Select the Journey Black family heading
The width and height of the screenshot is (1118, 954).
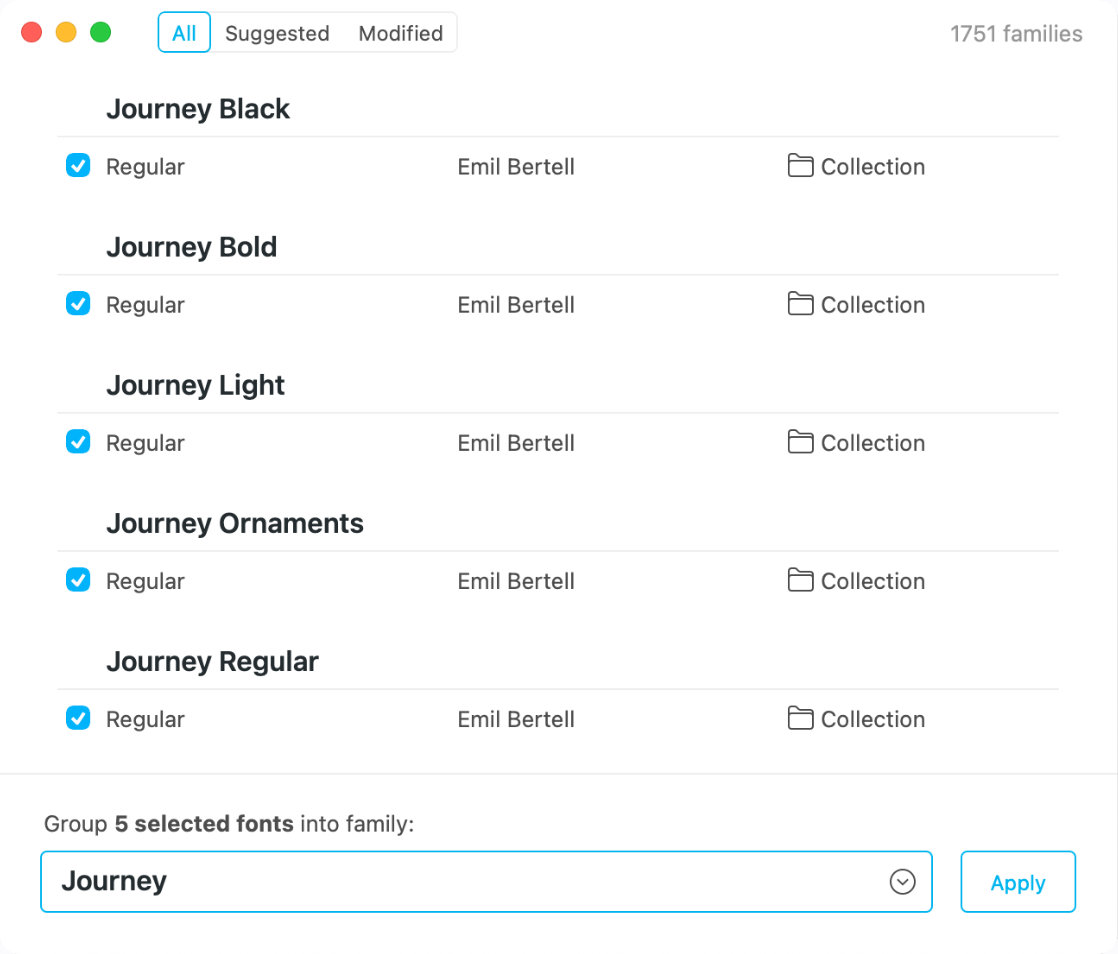(x=197, y=108)
